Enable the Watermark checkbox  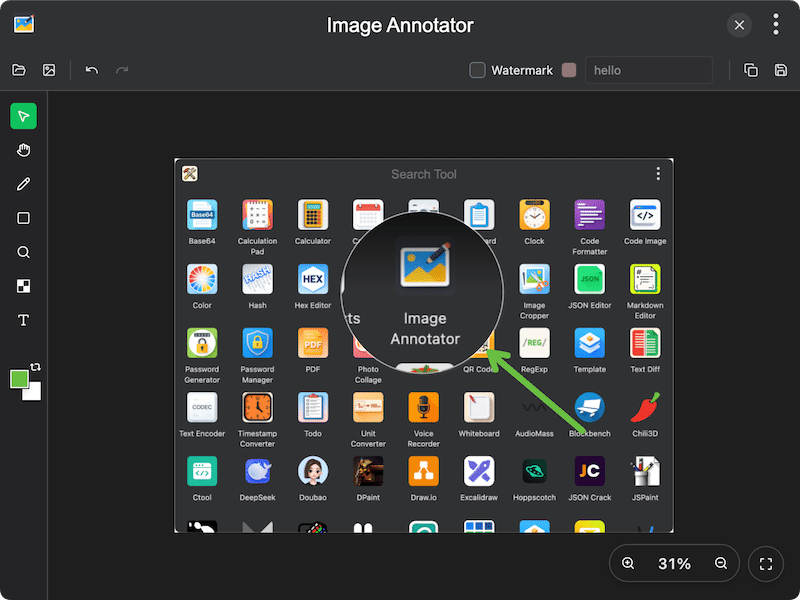(477, 70)
